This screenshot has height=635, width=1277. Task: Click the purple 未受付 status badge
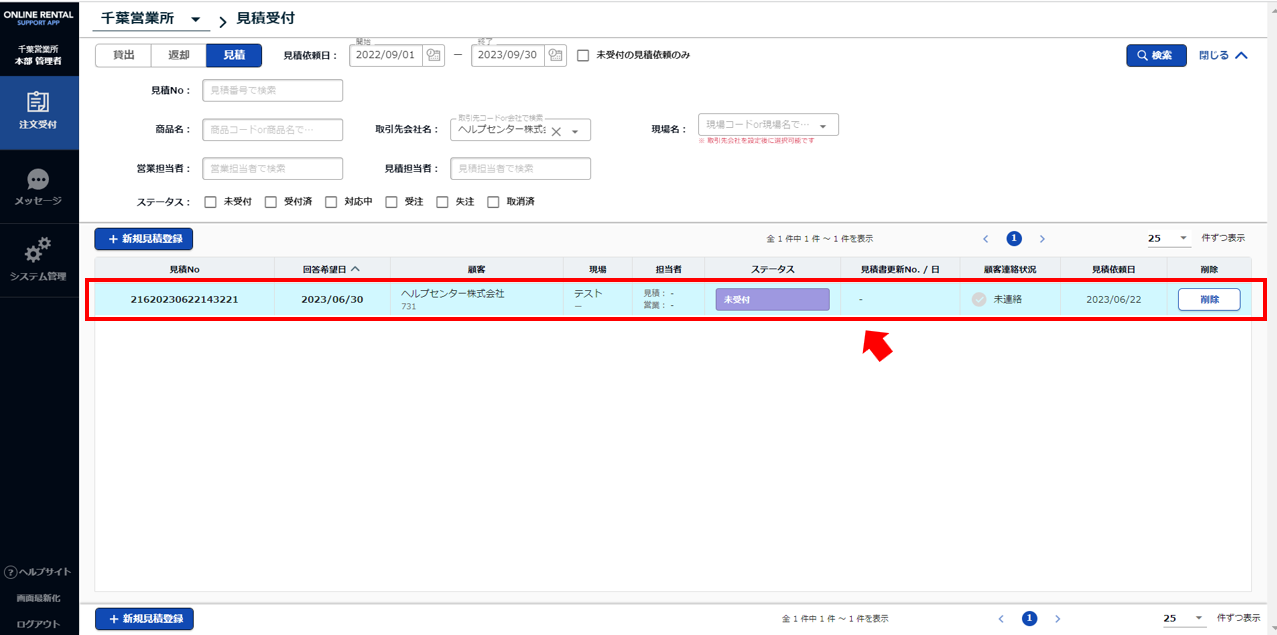click(x=772, y=300)
